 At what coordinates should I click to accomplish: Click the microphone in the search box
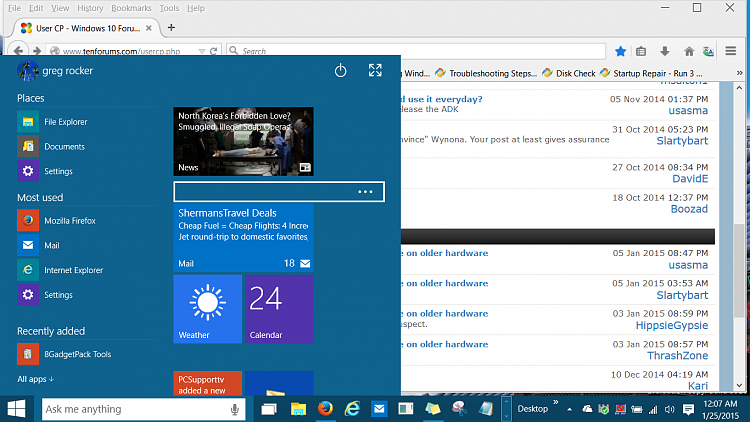click(234, 410)
